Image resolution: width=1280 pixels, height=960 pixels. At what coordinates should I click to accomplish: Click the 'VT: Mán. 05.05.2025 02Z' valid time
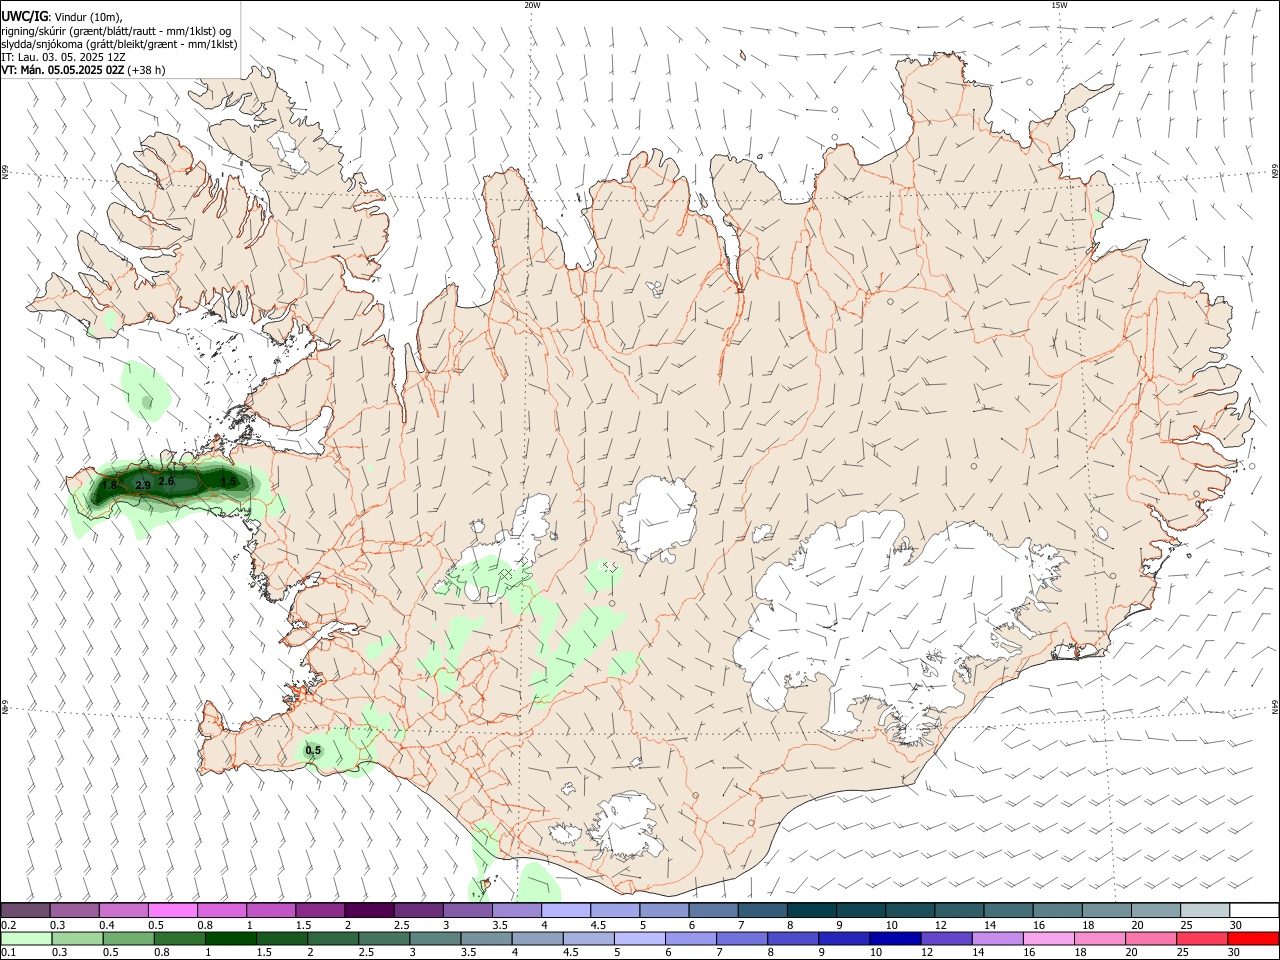pos(63,70)
